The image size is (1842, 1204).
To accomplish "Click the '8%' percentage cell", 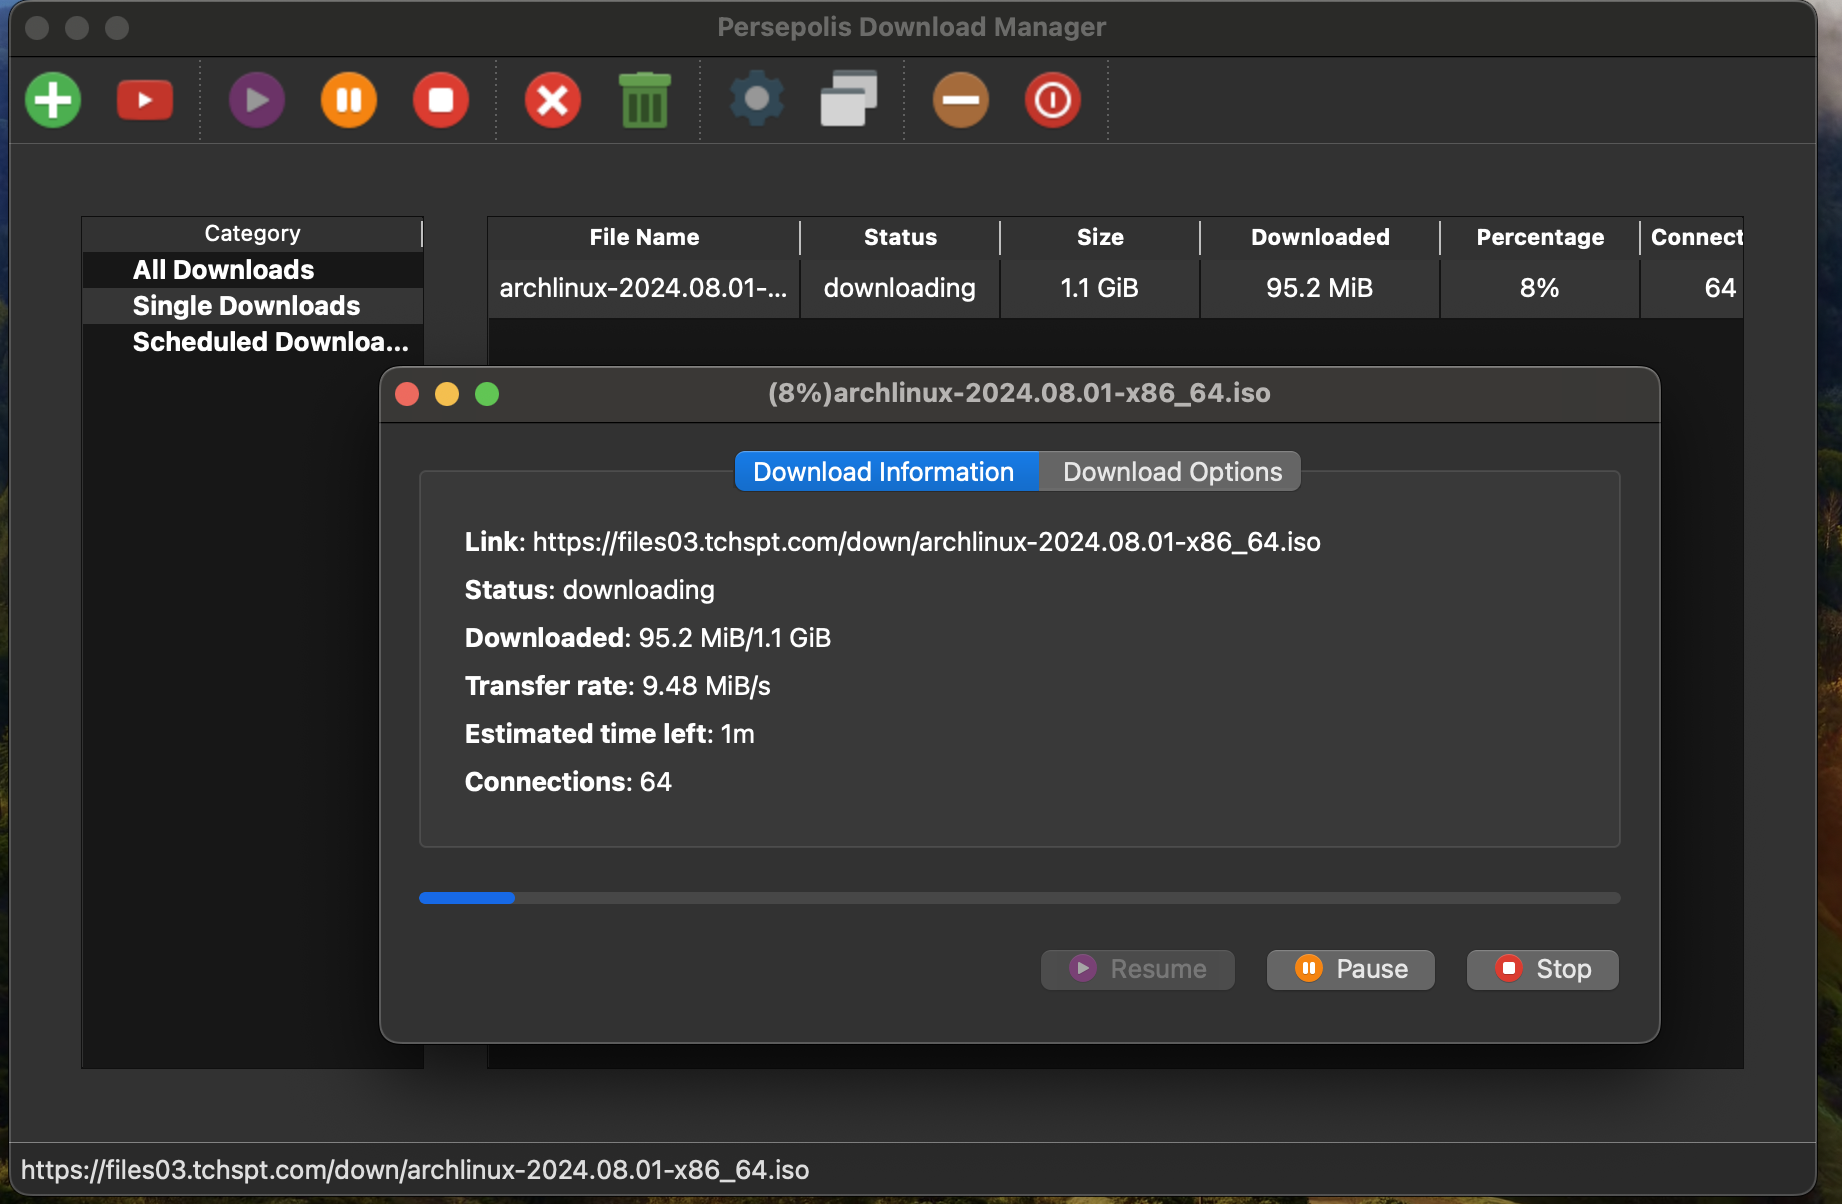I will [x=1540, y=289].
